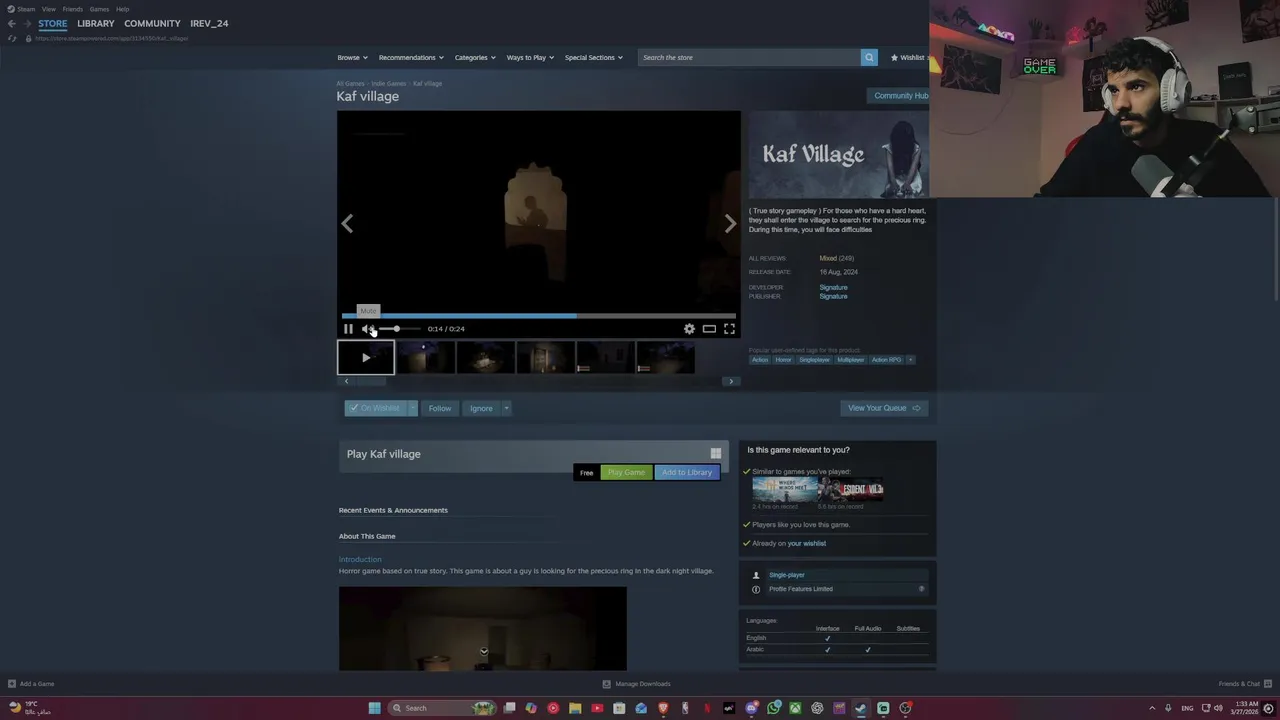Image resolution: width=1280 pixels, height=720 pixels.
Task: Open Netflix from the taskbar
Action: click(x=707, y=708)
